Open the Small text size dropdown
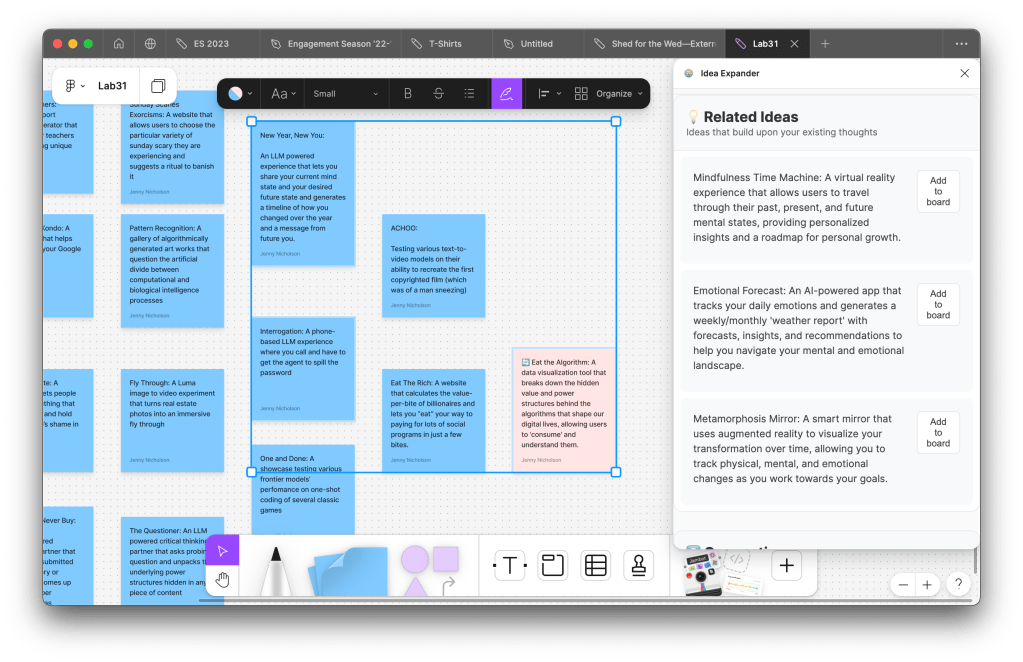Image resolution: width=1023 pixels, height=662 pixels. pos(346,94)
